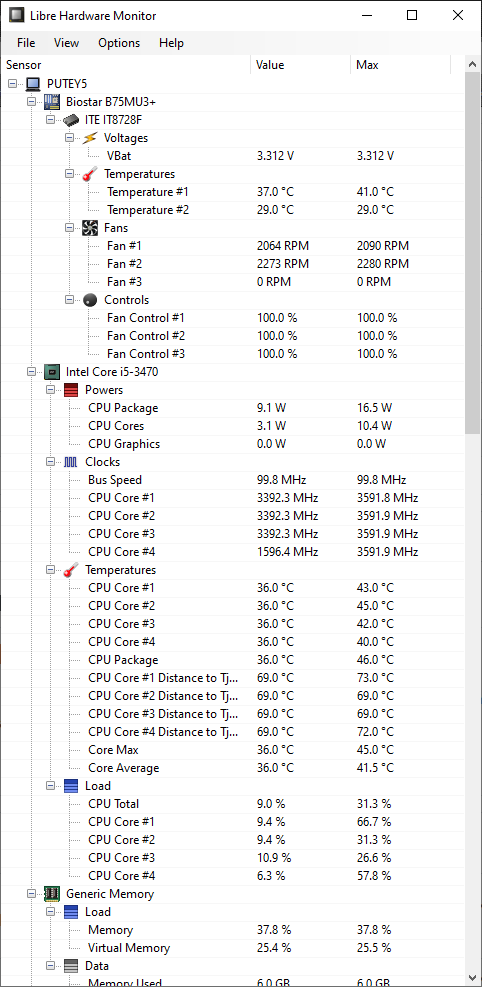482x987 pixels.
Task: Click the Fans group fan icon
Action: pyautogui.click(x=90, y=228)
